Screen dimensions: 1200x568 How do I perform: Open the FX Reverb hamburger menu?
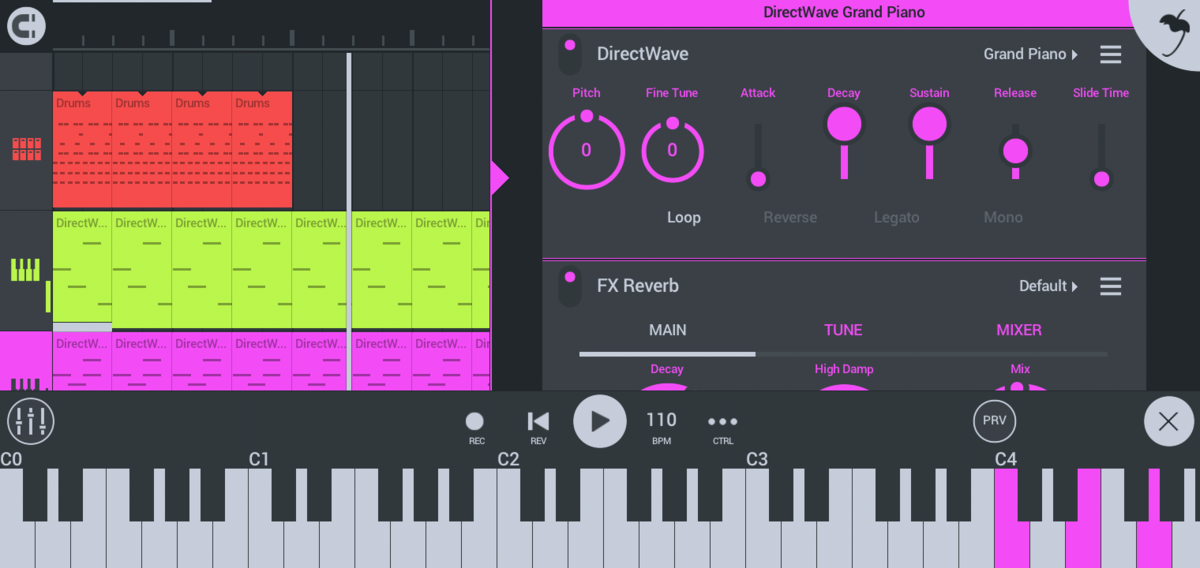click(x=1110, y=286)
